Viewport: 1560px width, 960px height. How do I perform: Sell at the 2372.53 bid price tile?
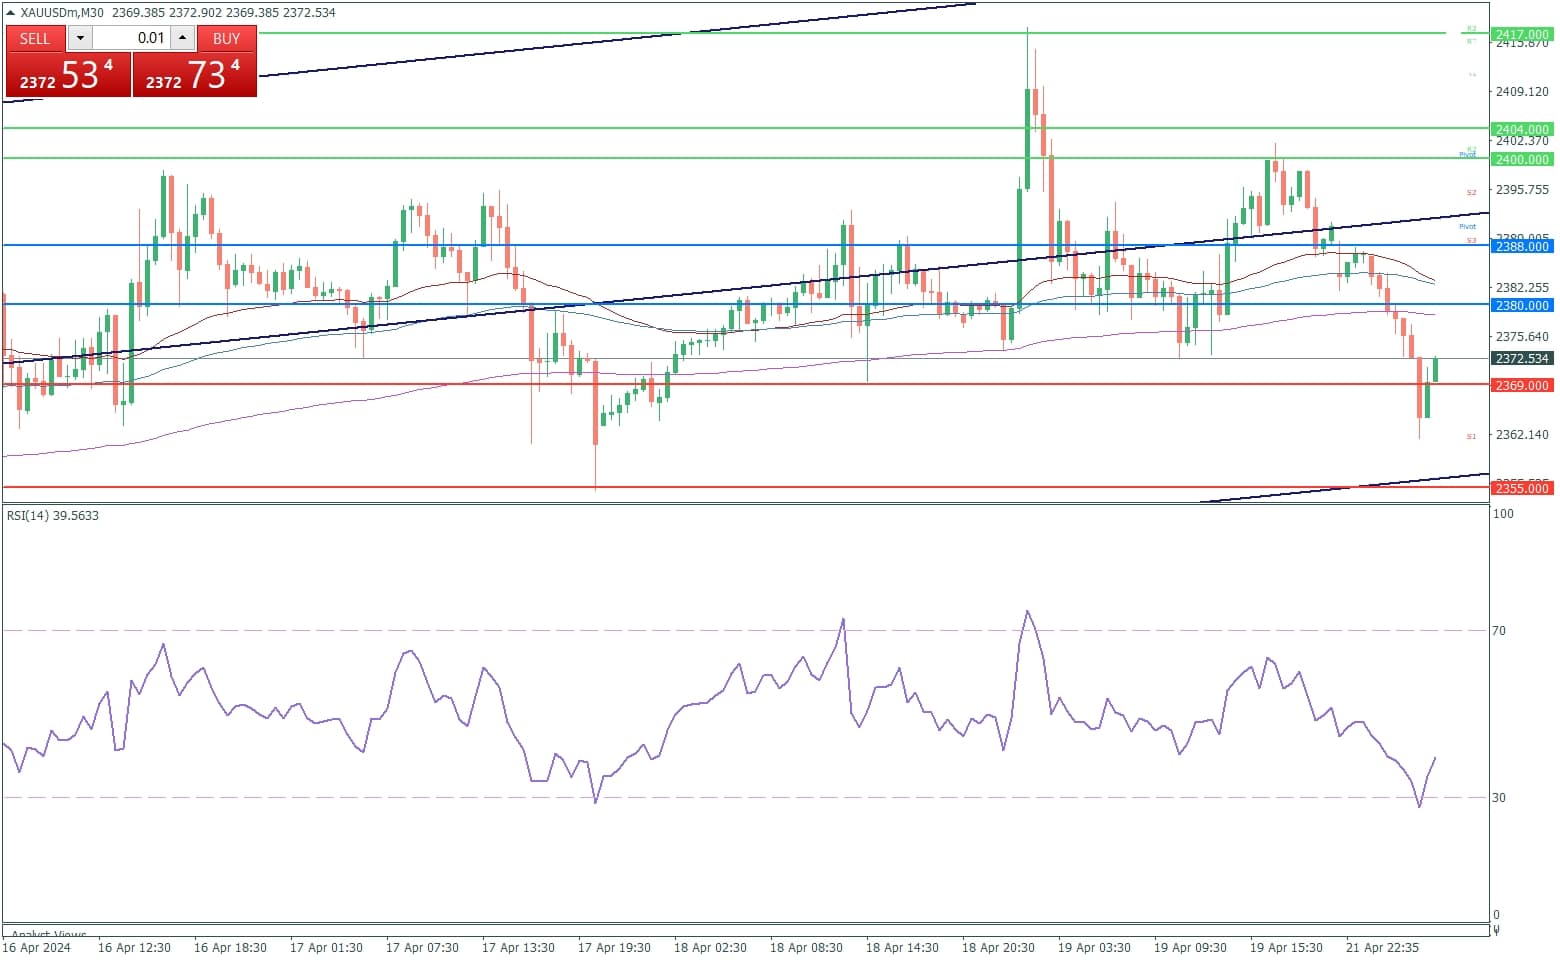[x=68, y=74]
